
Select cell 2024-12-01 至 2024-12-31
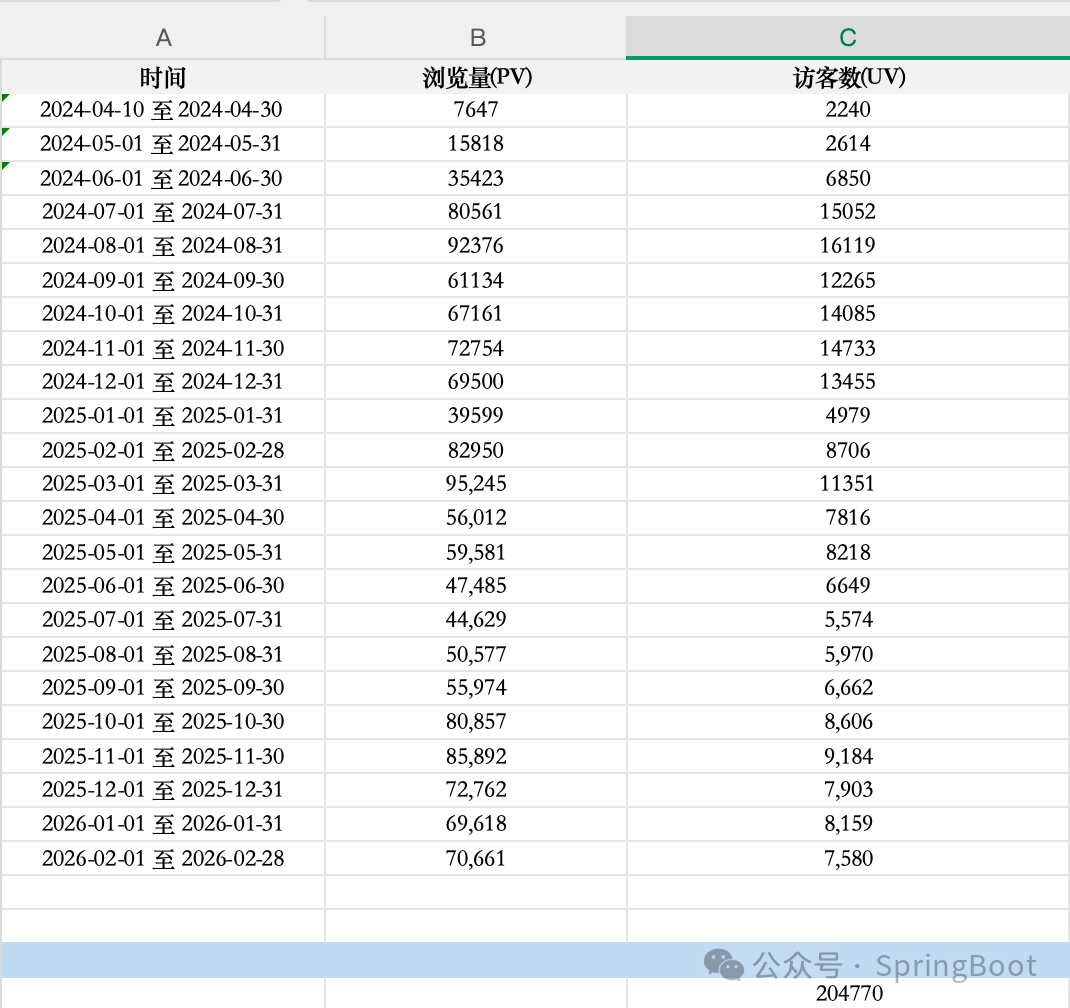click(163, 381)
